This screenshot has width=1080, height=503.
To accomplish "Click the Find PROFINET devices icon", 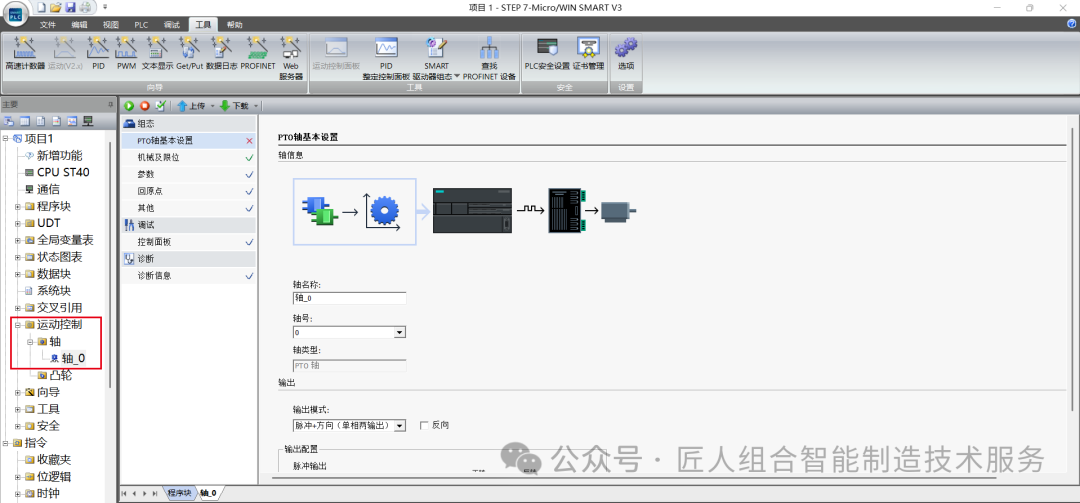I will click(x=489, y=56).
